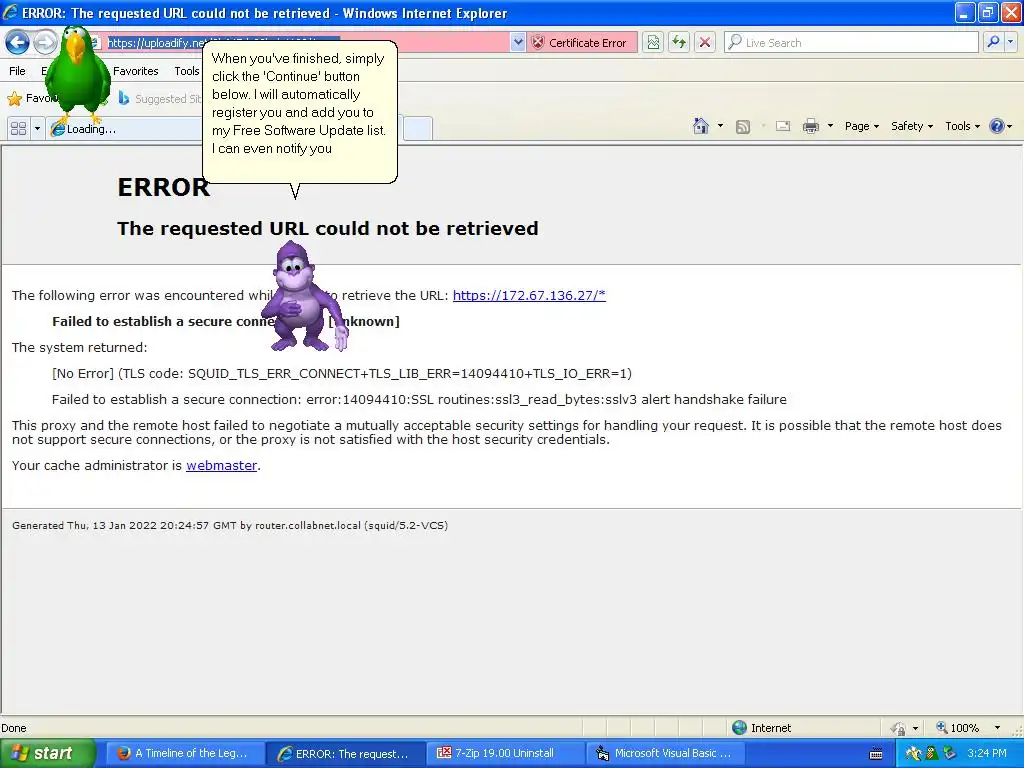This screenshot has width=1024, height=768.
Task: Click the webmaster email link
Action: pos(221,466)
